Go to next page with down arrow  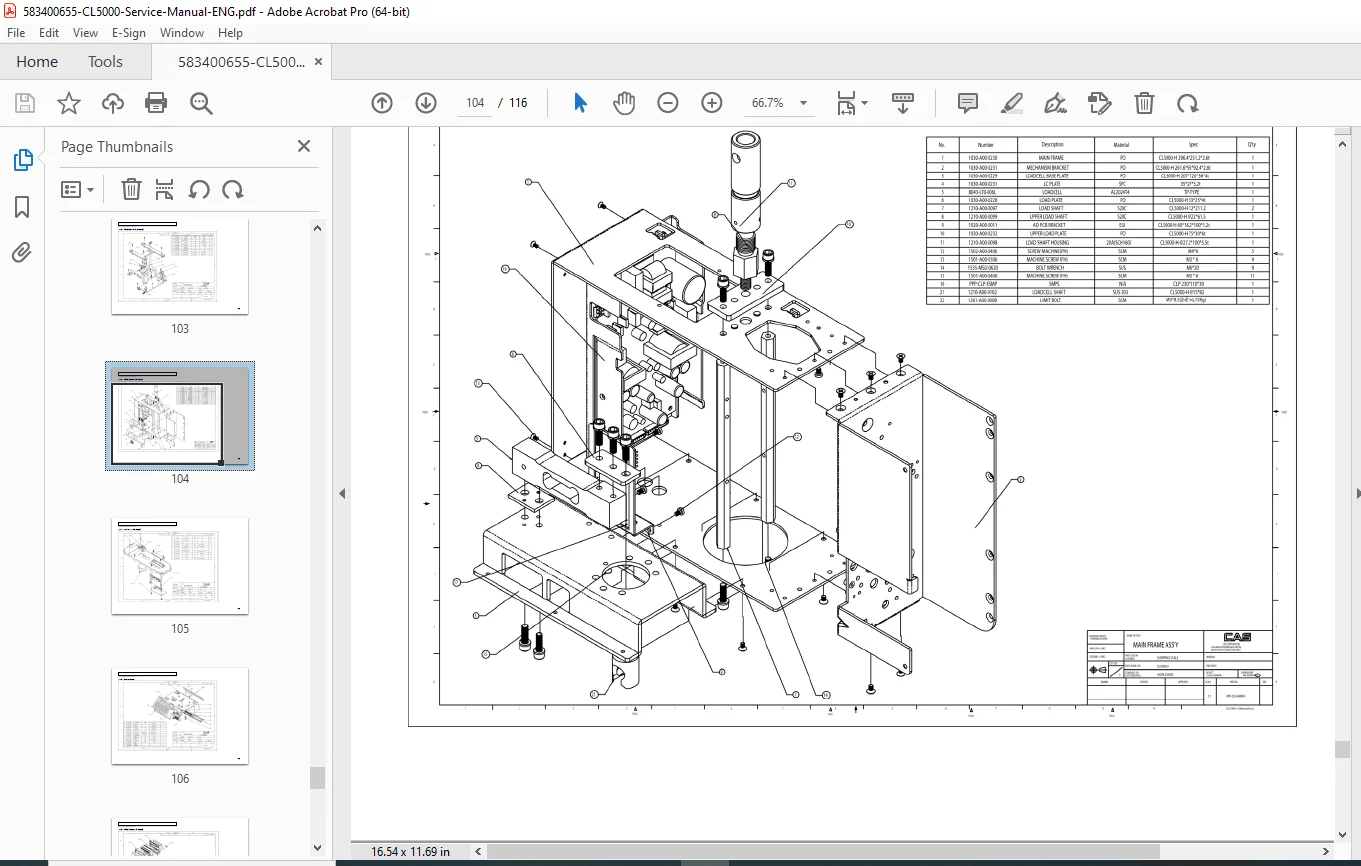click(x=426, y=103)
